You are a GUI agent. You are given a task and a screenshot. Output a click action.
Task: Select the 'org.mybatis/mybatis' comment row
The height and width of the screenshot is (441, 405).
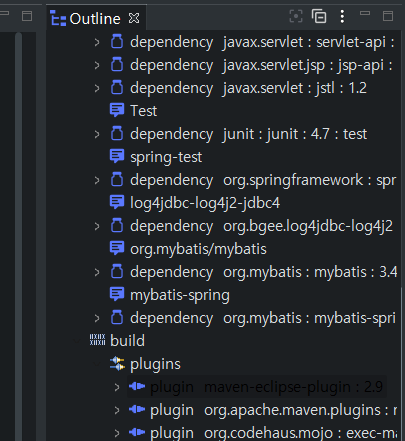[198, 249]
